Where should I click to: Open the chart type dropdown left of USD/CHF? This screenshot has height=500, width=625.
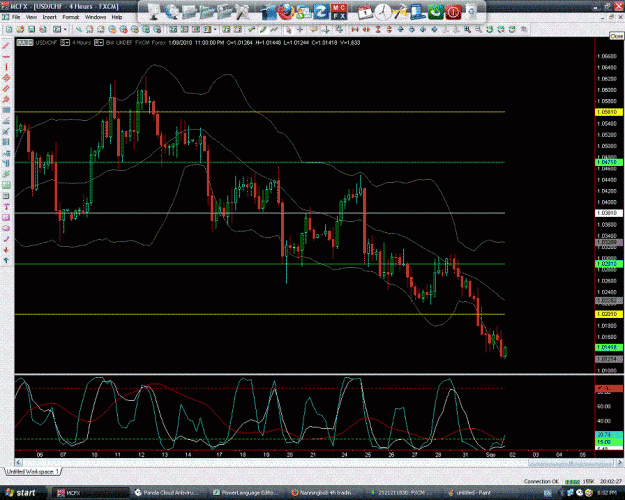(x=24, y=42)
